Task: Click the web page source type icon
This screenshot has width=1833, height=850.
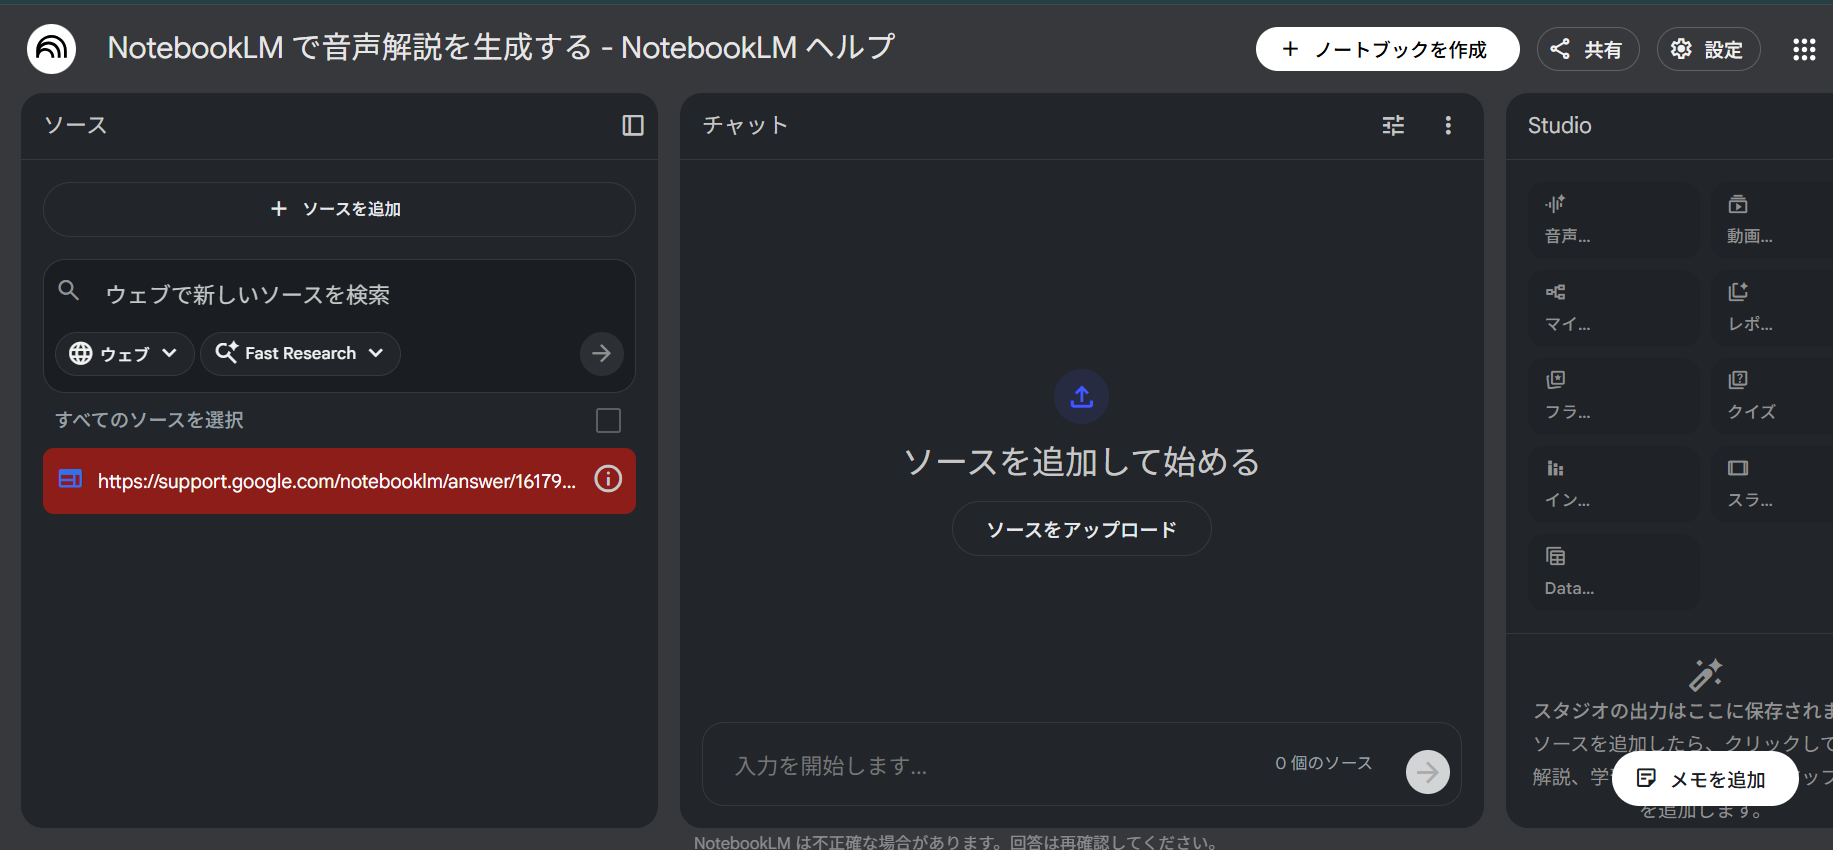Action: tap(70, 479)
